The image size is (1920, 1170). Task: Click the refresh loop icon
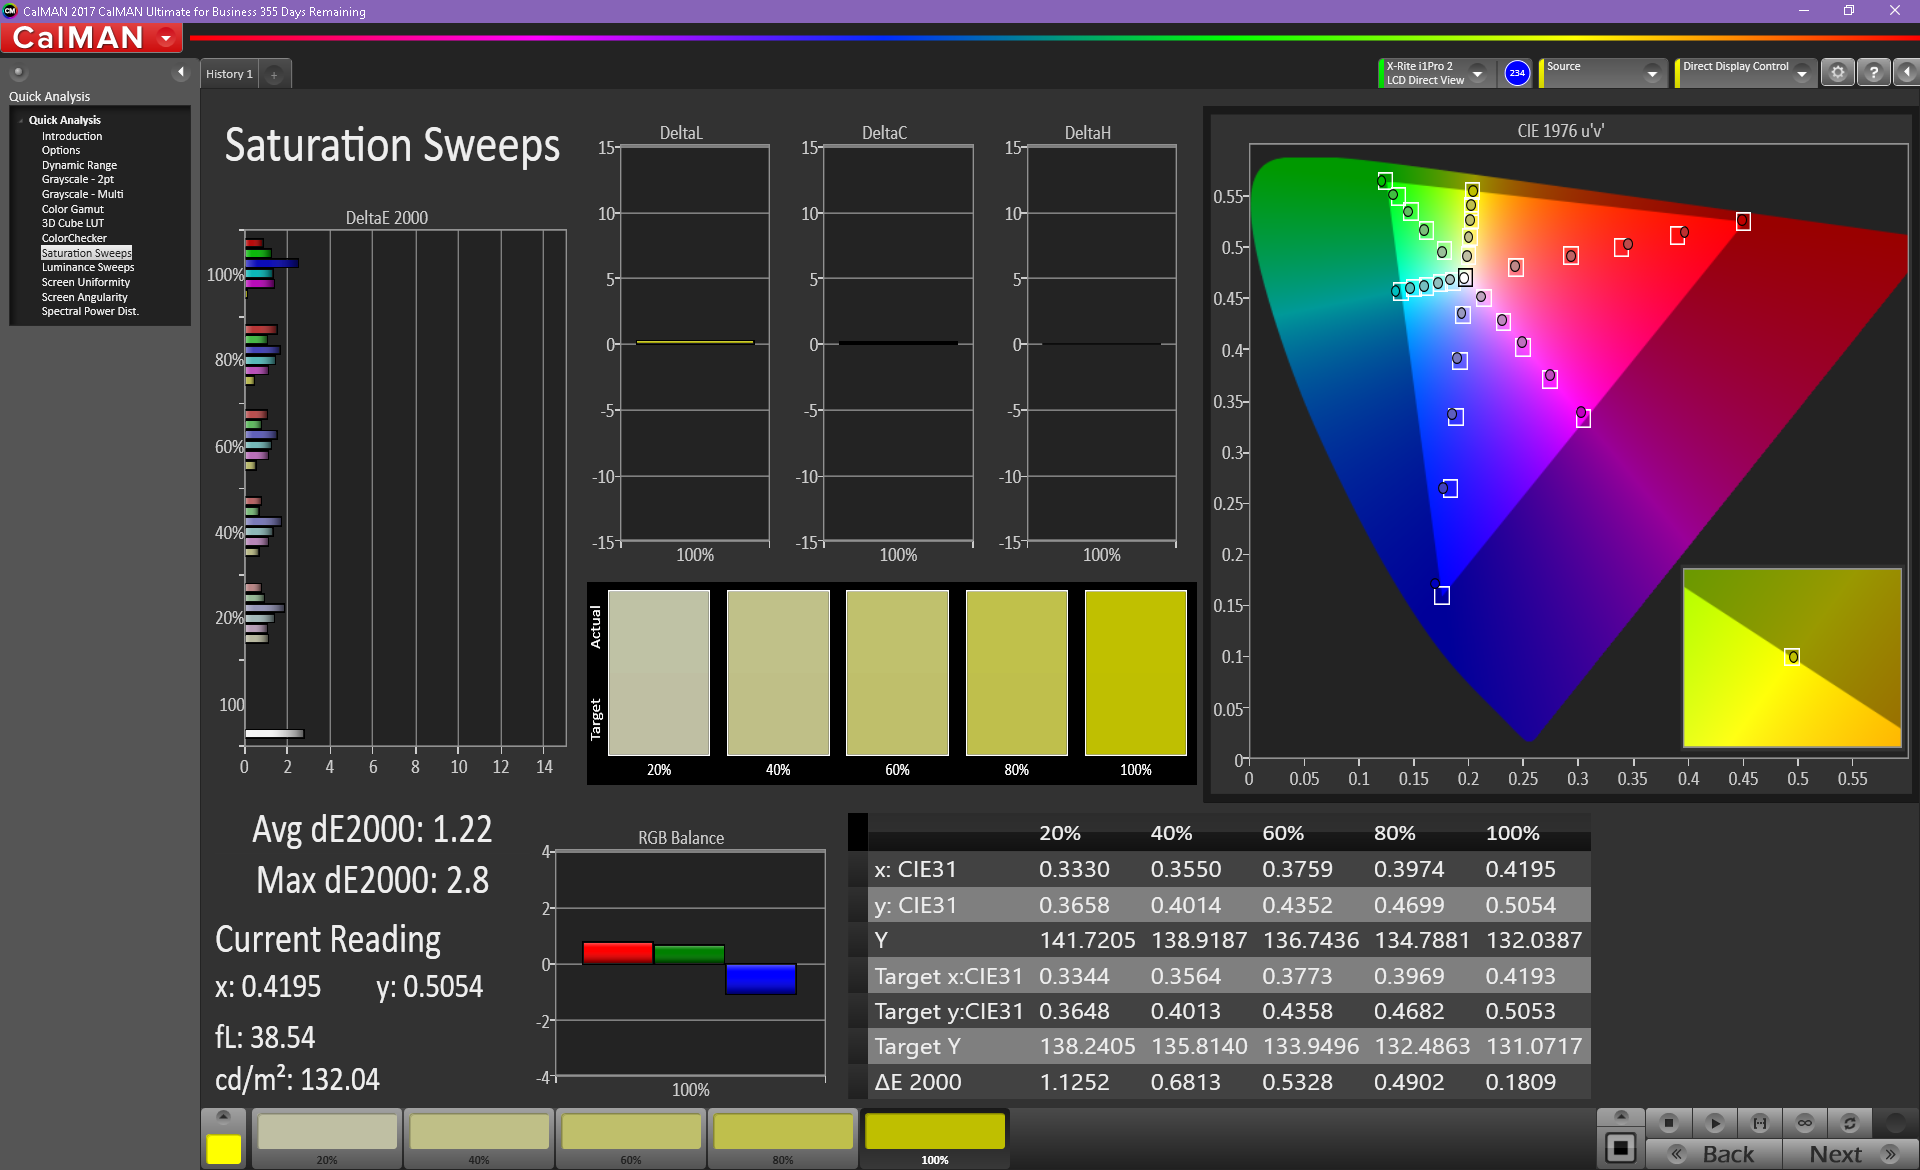click(x=1849, y=1123)
